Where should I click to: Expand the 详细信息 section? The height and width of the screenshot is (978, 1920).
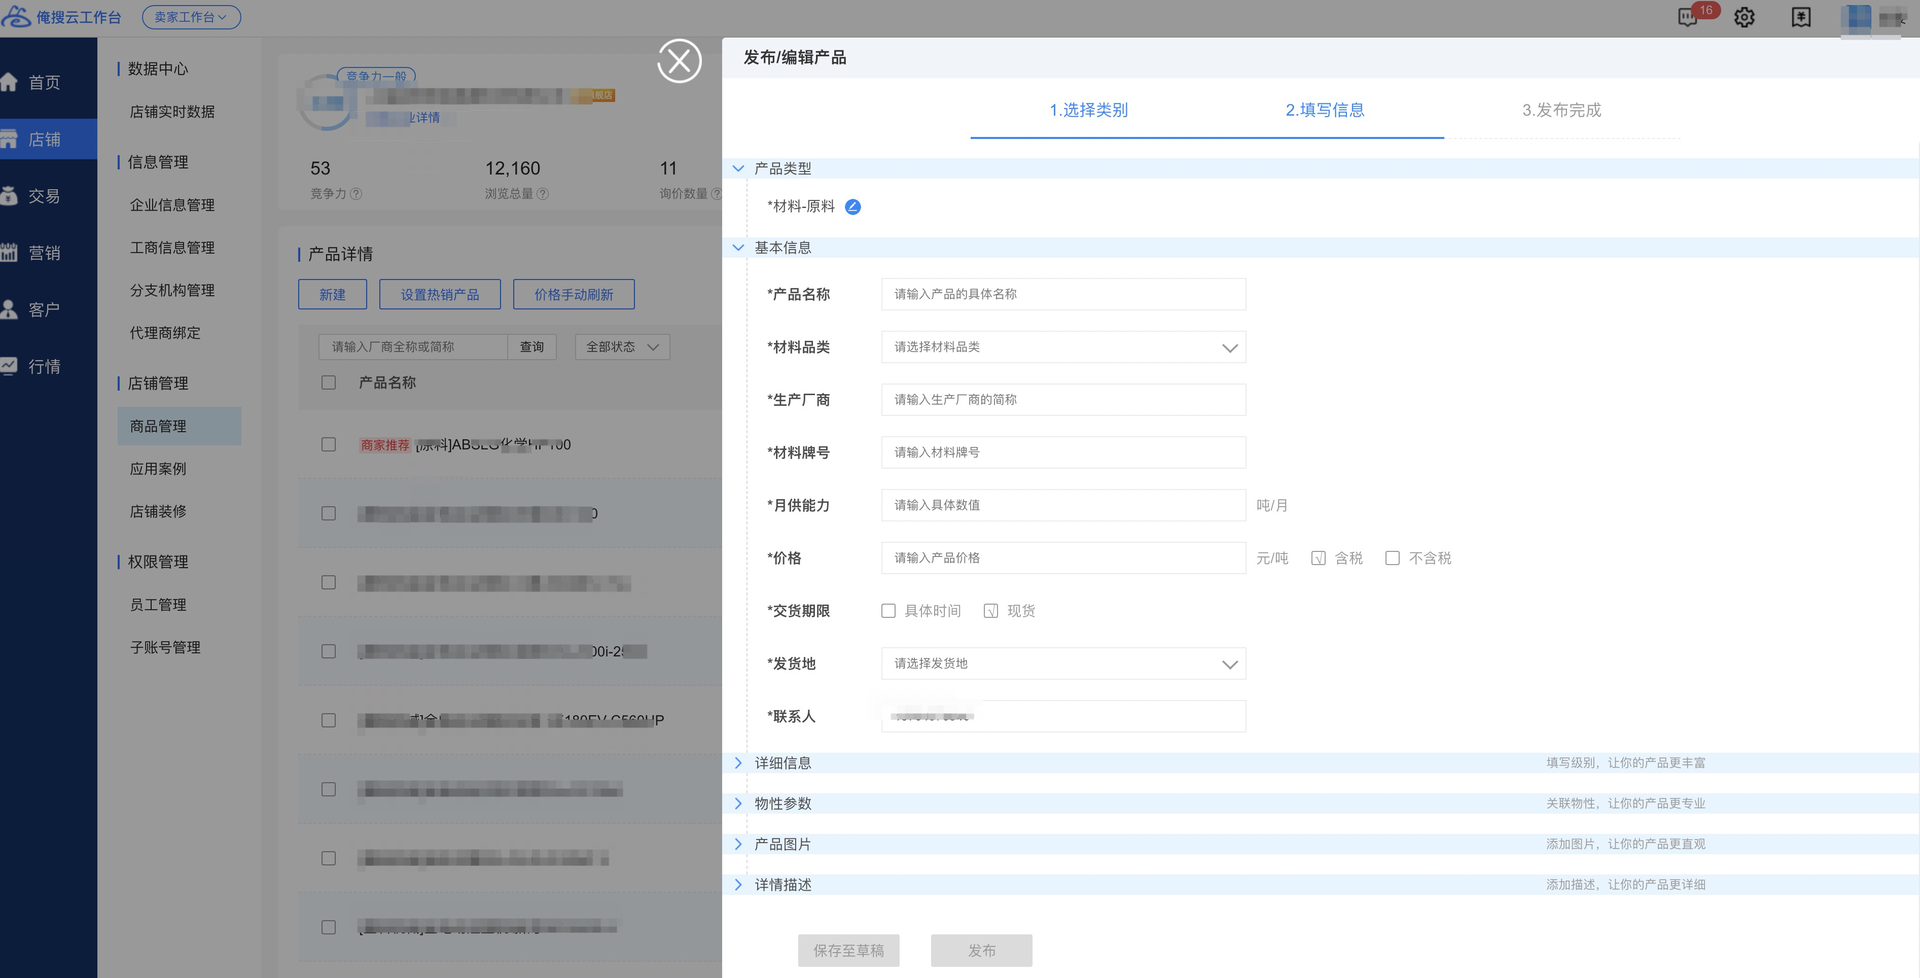coord(783,763)
